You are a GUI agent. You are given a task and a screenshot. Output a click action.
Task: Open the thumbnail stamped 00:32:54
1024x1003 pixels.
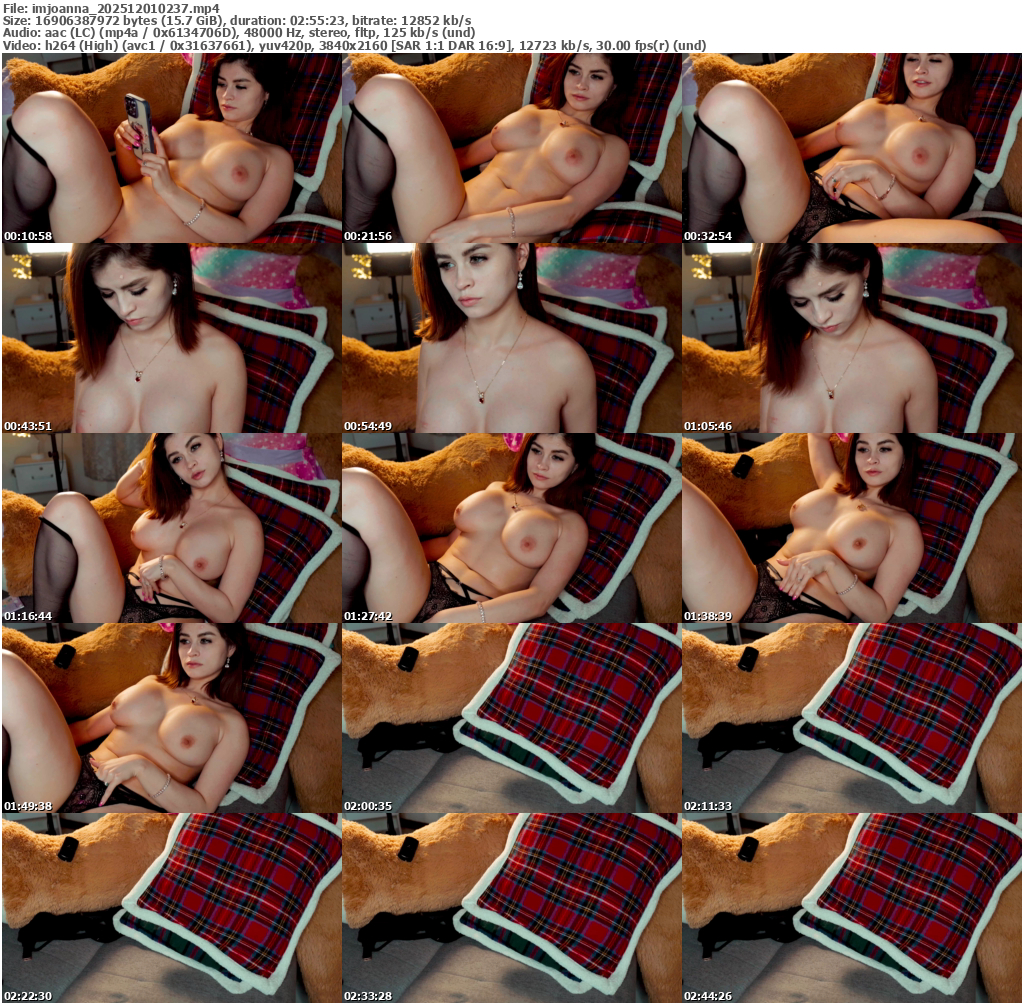click(852, 148)
